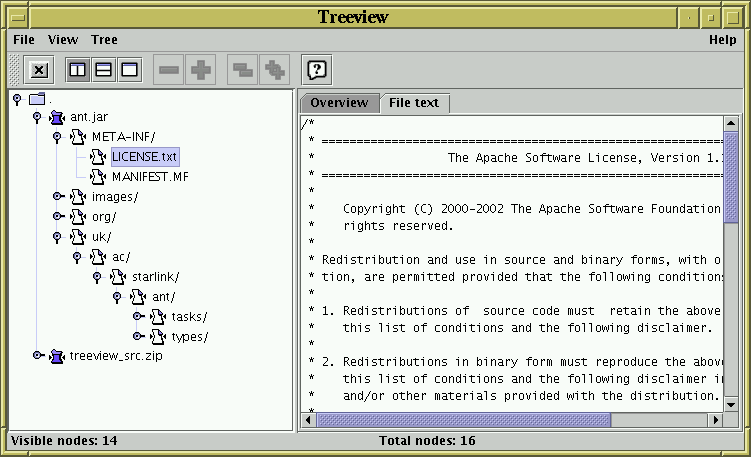Click the MANIFEST.MF file icon
The height and width of the screenshot is (457, 751).
point(97,177)
